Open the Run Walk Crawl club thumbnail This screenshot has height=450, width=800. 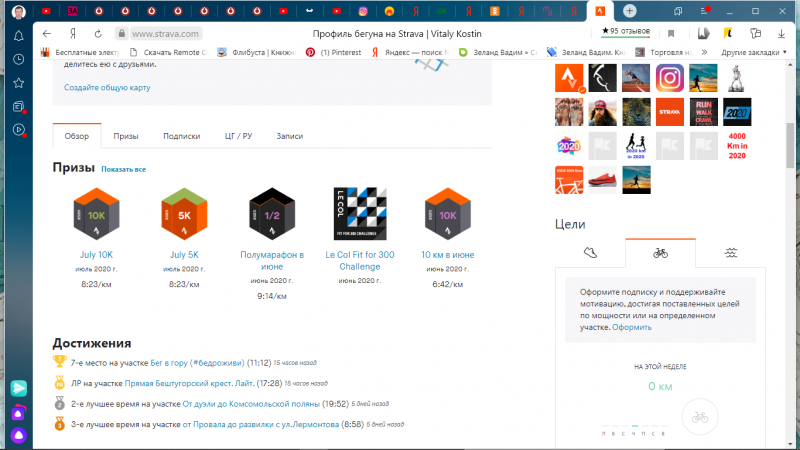coord(704,112)
